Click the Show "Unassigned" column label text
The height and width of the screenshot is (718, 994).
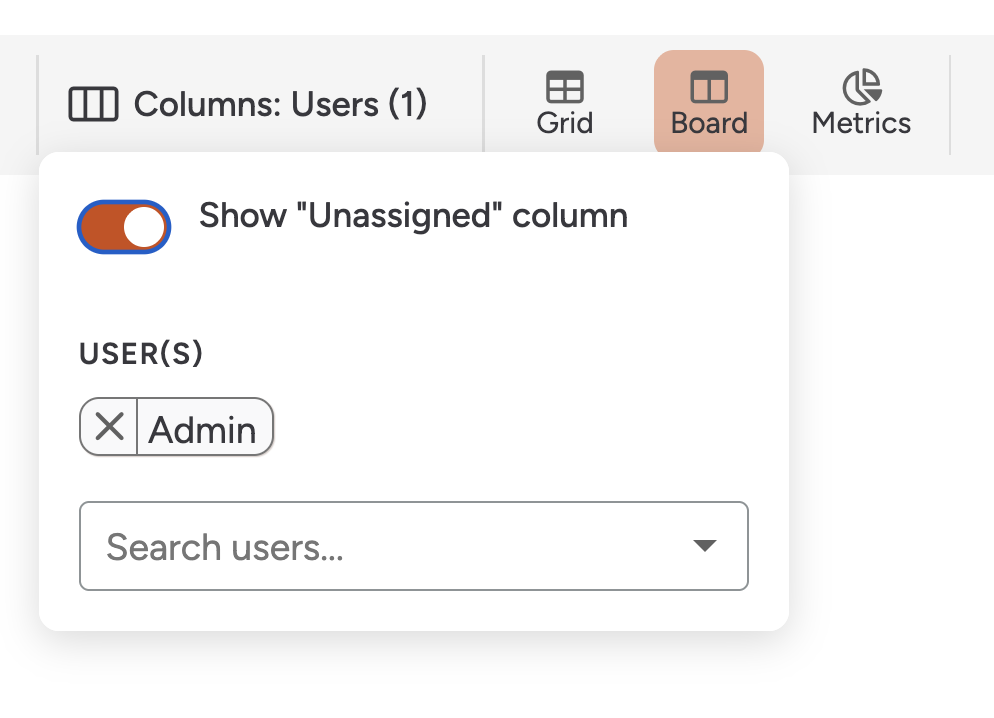(x=413, y=216)
